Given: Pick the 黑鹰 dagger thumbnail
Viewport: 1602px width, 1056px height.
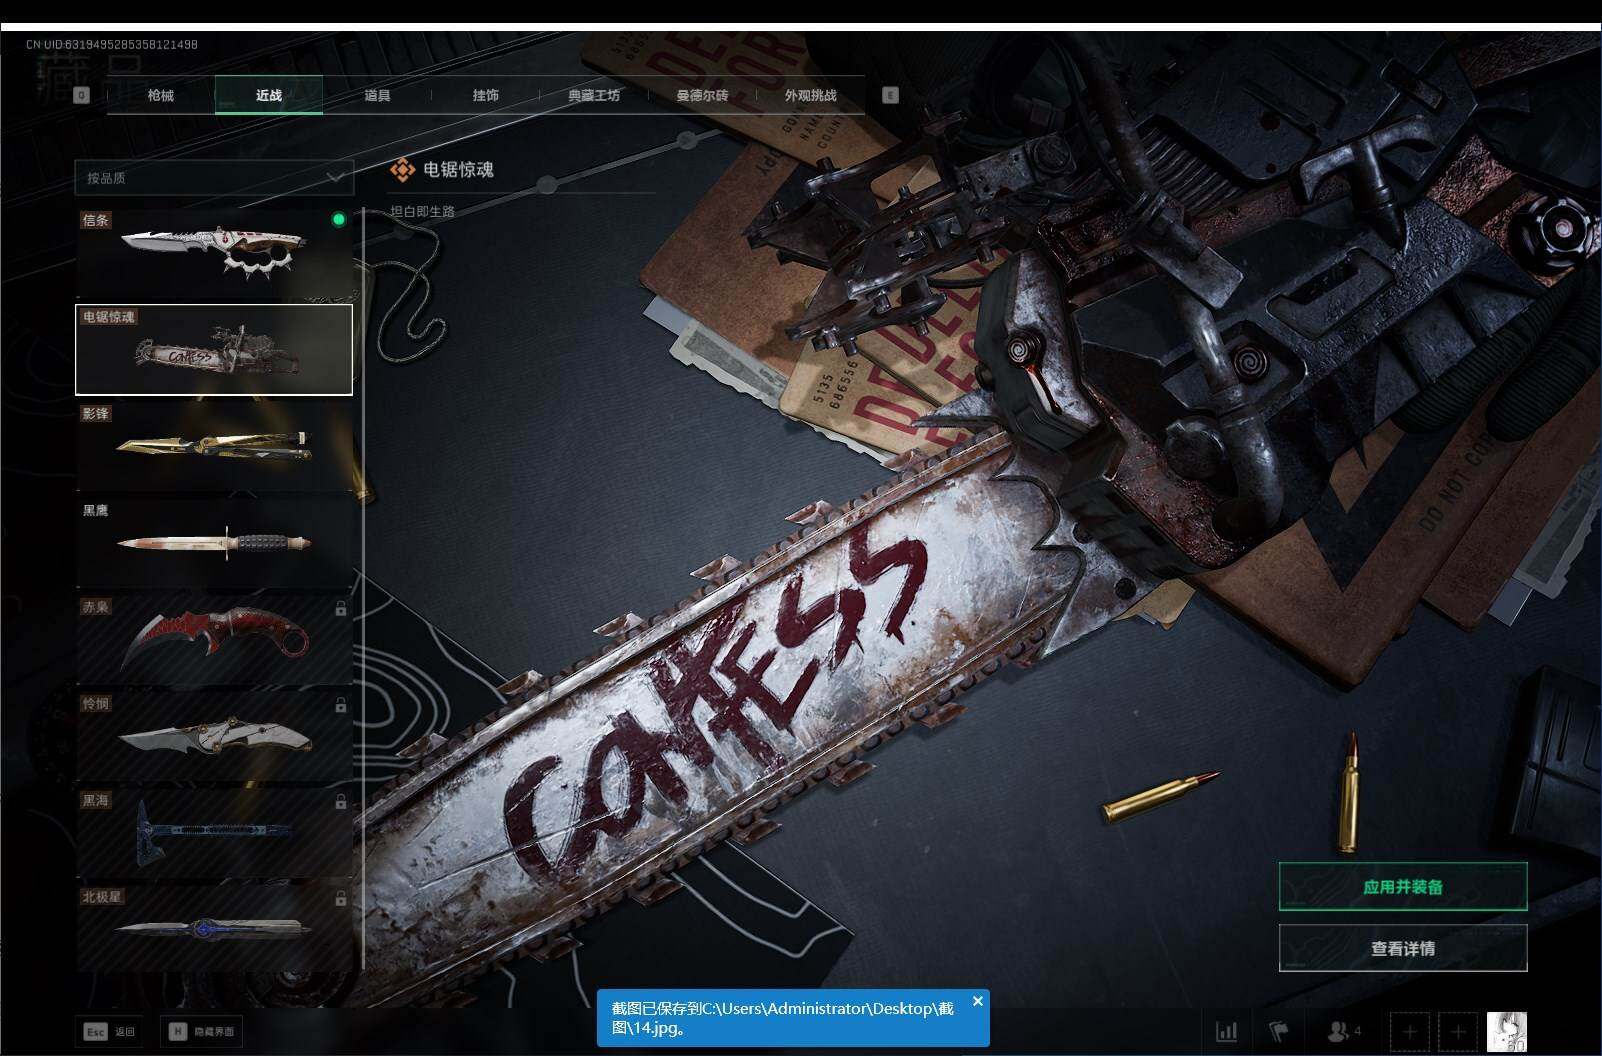Looking at the screenshot, I should (214, 543).
